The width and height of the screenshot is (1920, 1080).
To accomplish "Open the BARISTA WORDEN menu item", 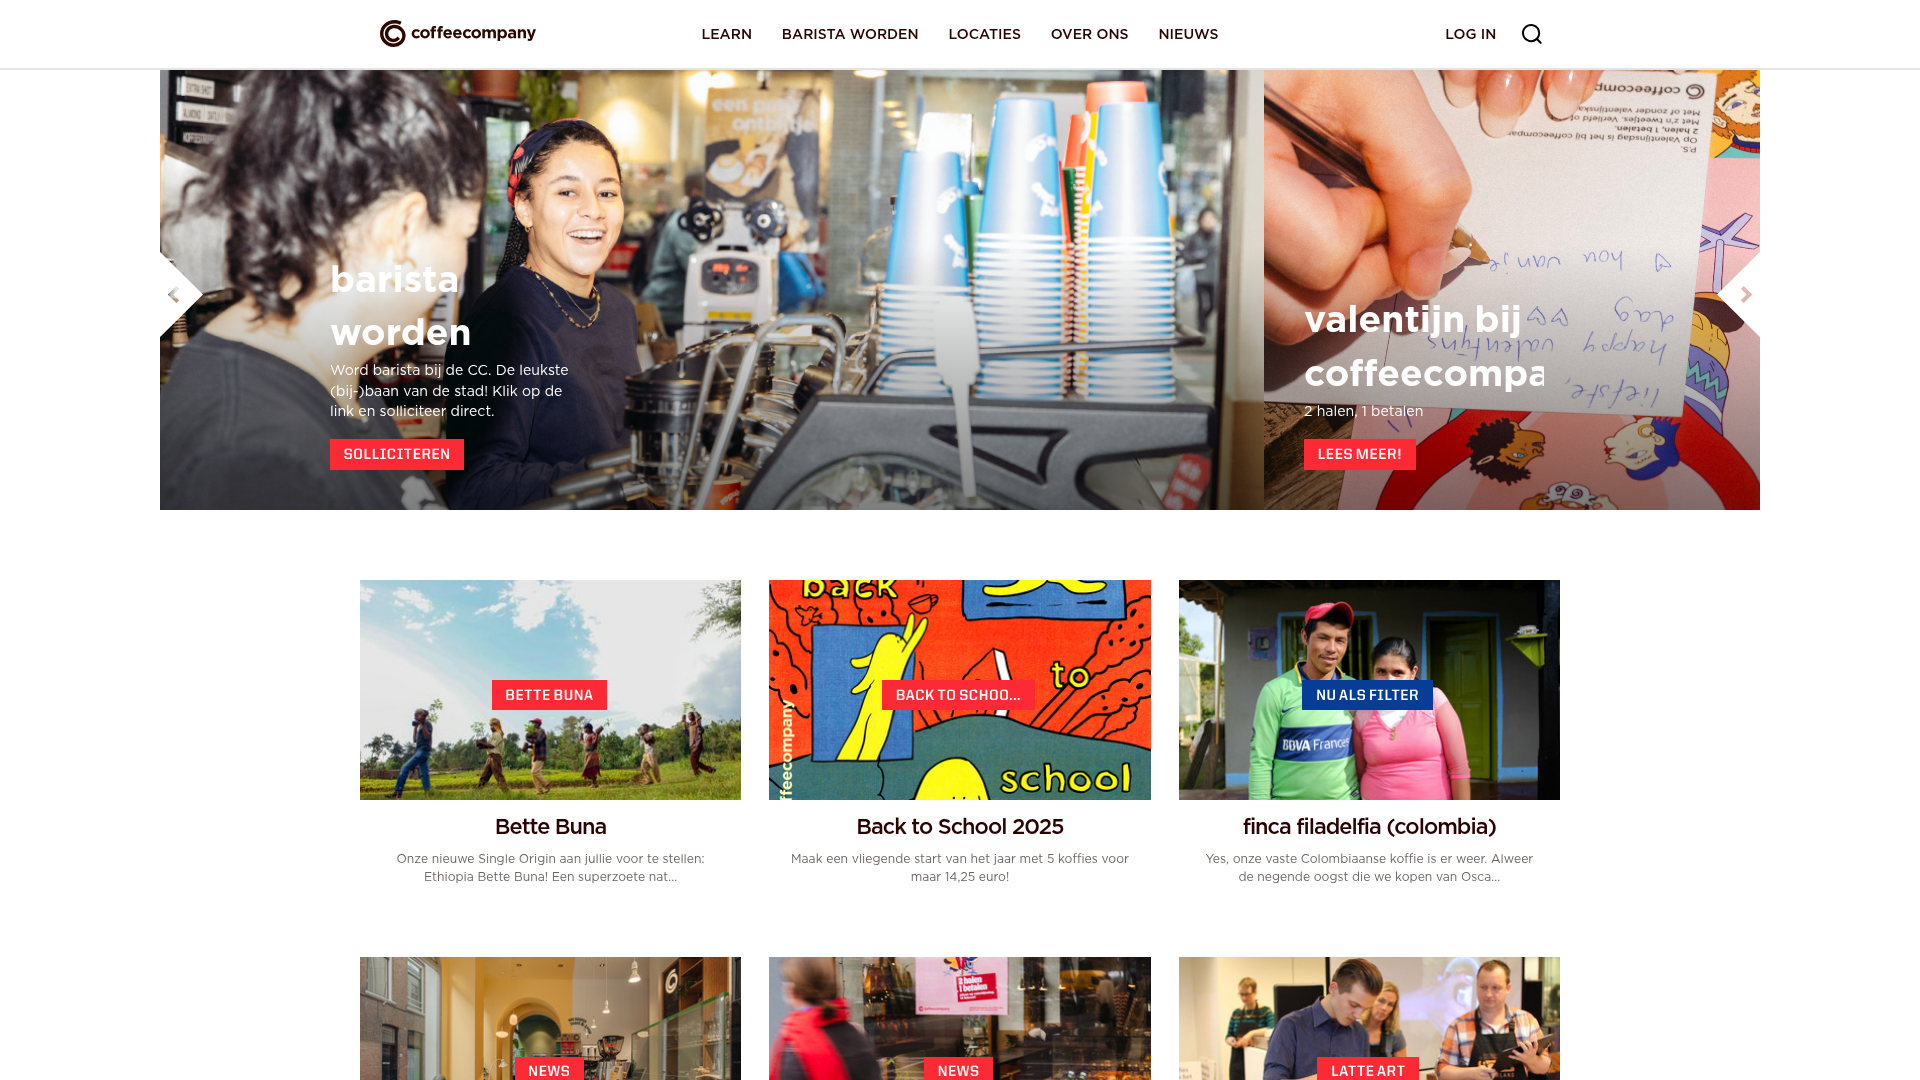I will [850, 34].
